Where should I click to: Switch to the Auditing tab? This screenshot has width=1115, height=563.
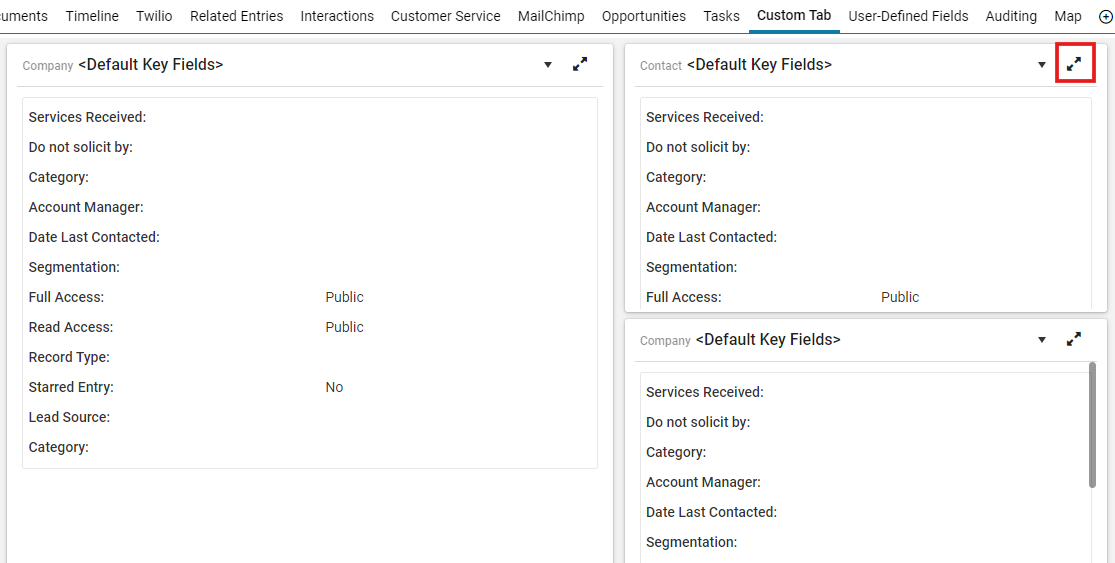[1011, 16]
